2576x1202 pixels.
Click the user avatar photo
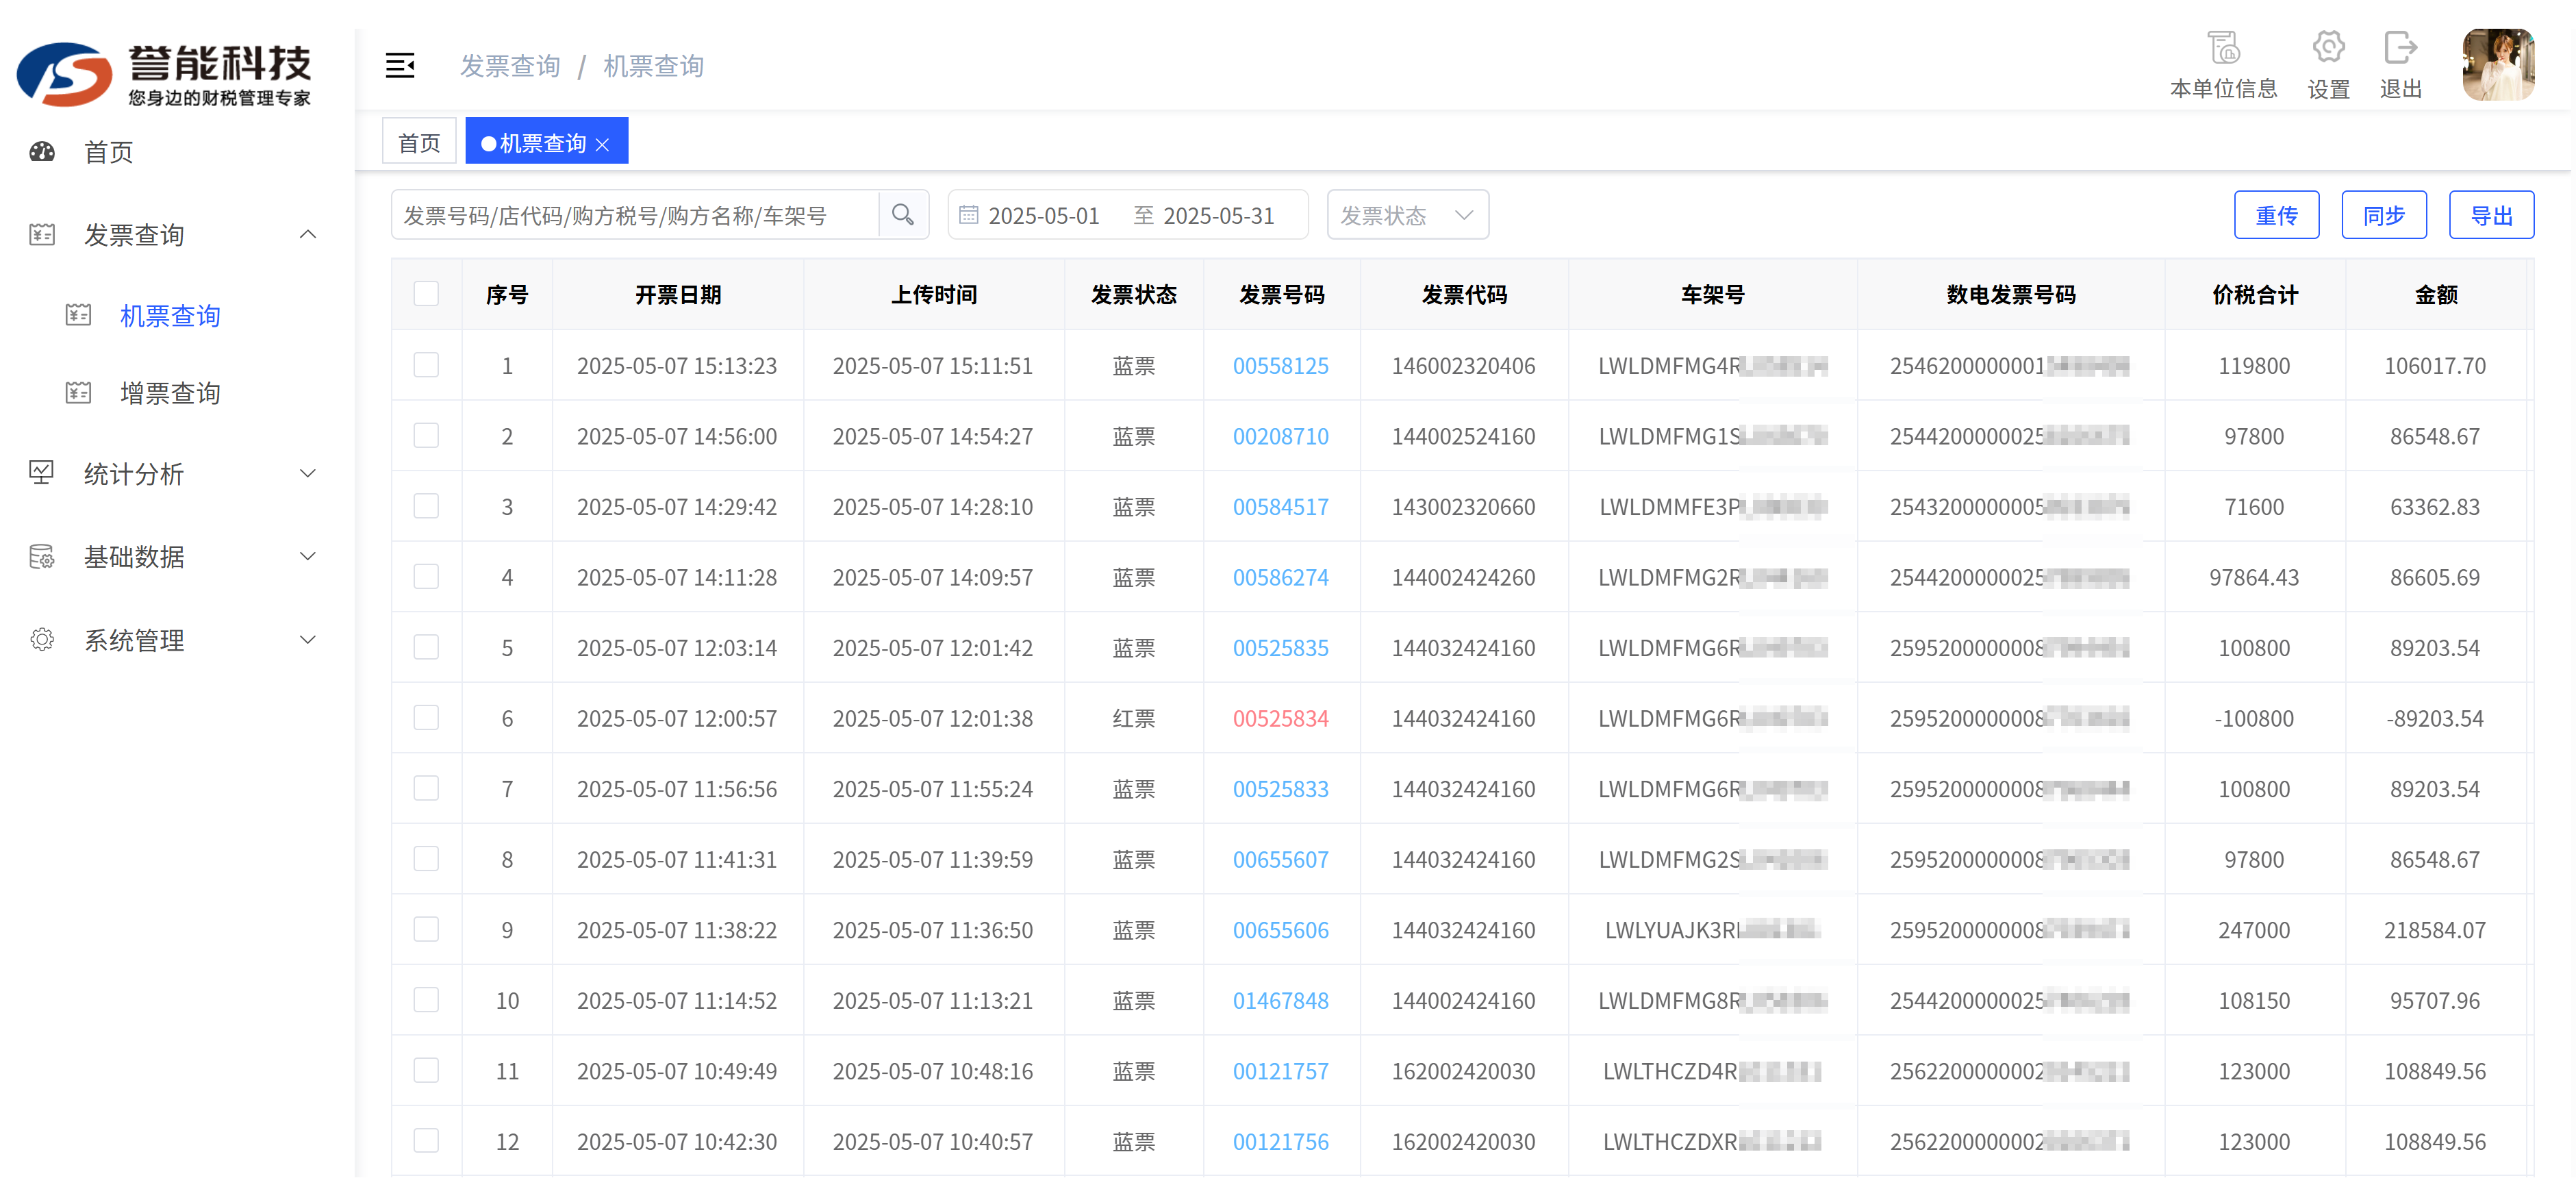[2498, 65]
